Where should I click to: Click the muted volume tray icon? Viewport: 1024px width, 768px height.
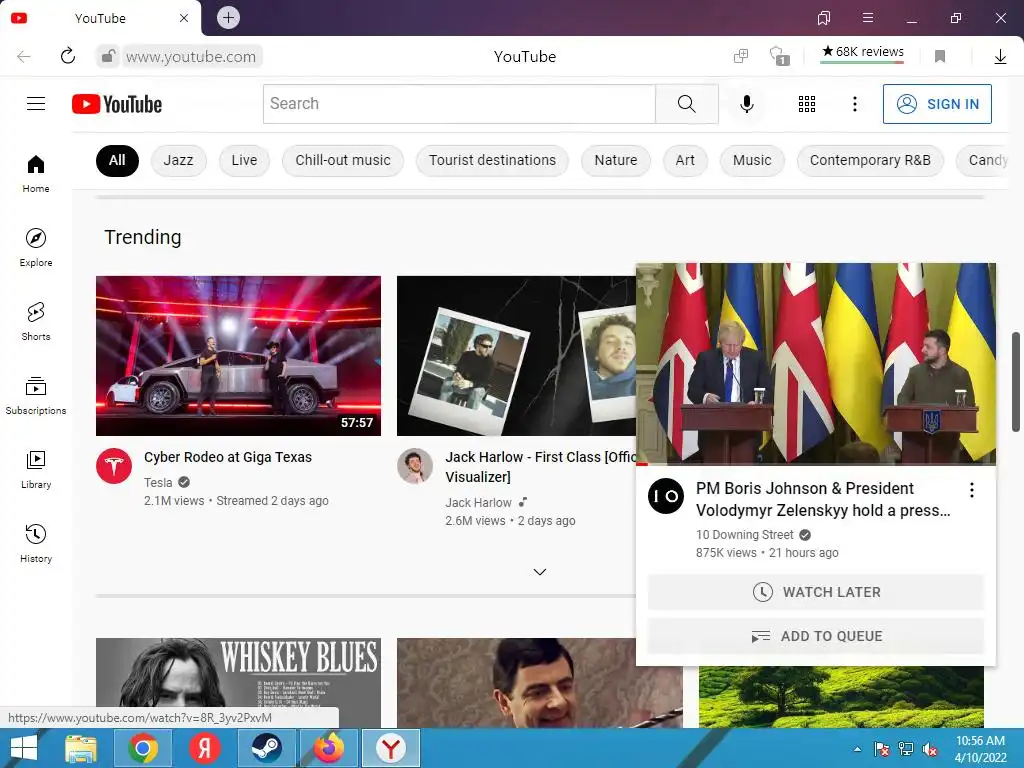pyautogui.click(x=930, y=749)
